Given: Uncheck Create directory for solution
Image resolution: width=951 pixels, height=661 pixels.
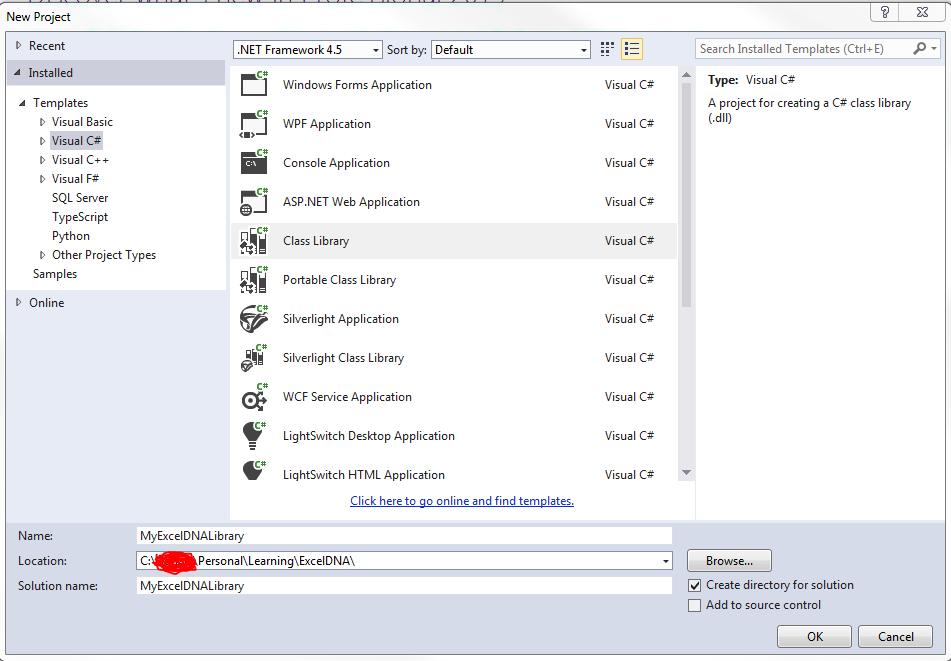Looking at the screenshot, I should pyautogui.click(x=695, y=585).
